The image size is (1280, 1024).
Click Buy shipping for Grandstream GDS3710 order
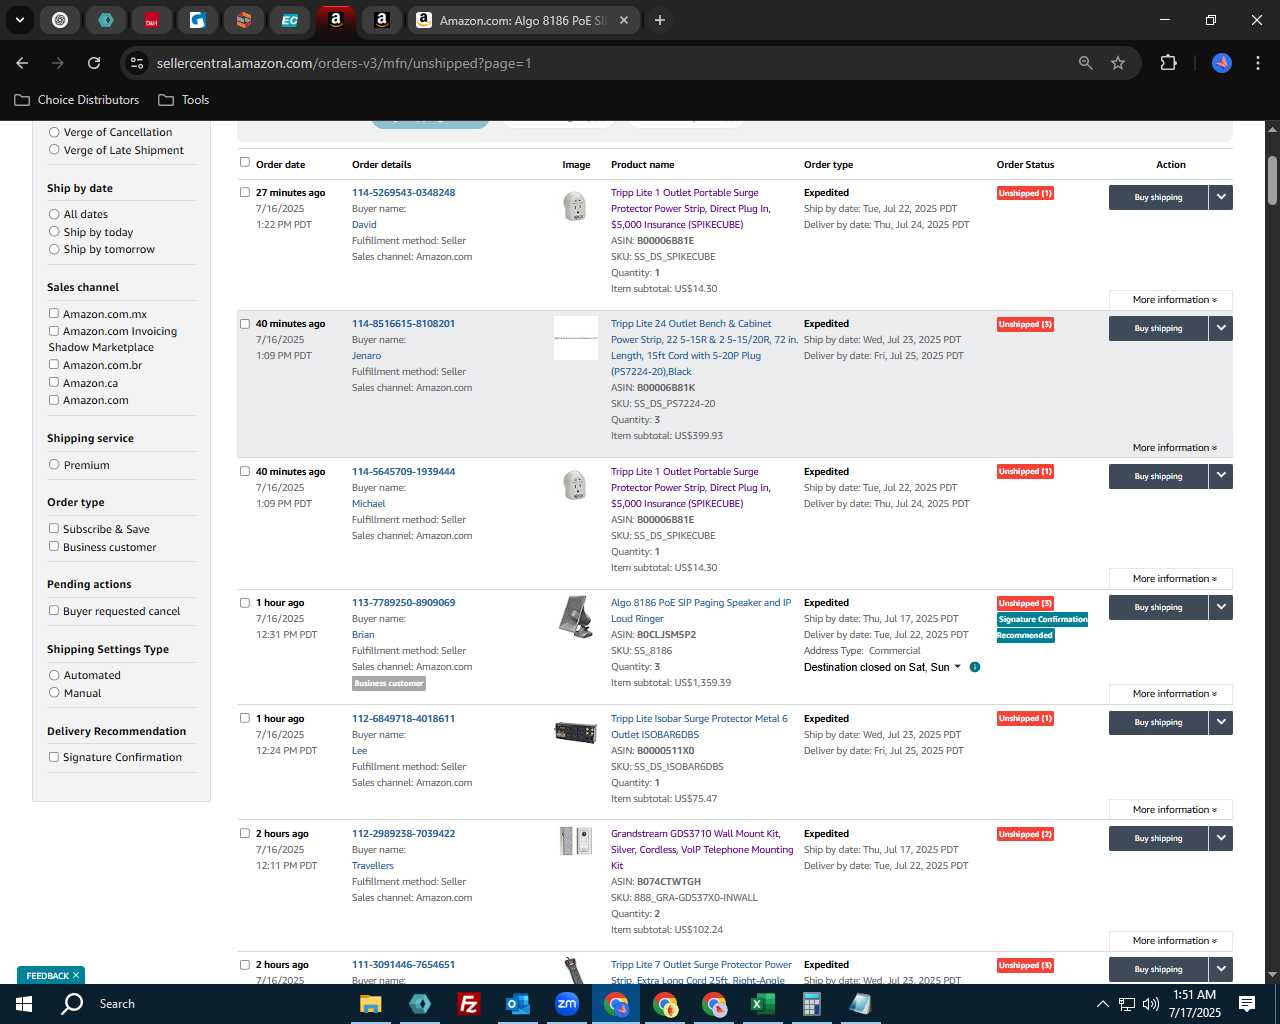pos(1158,838)
